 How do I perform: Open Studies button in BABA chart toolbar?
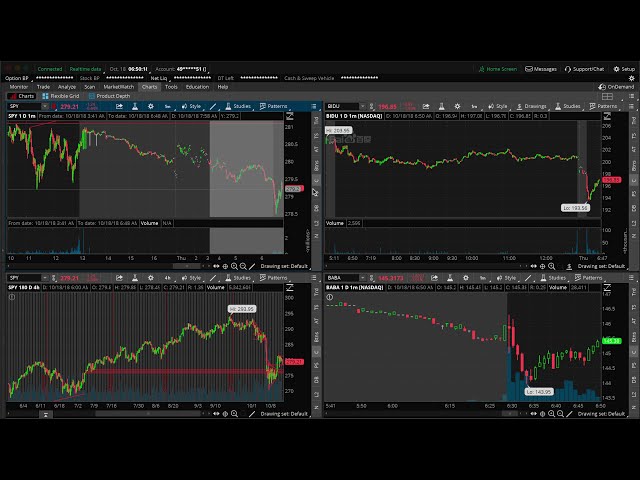point(554,278)
